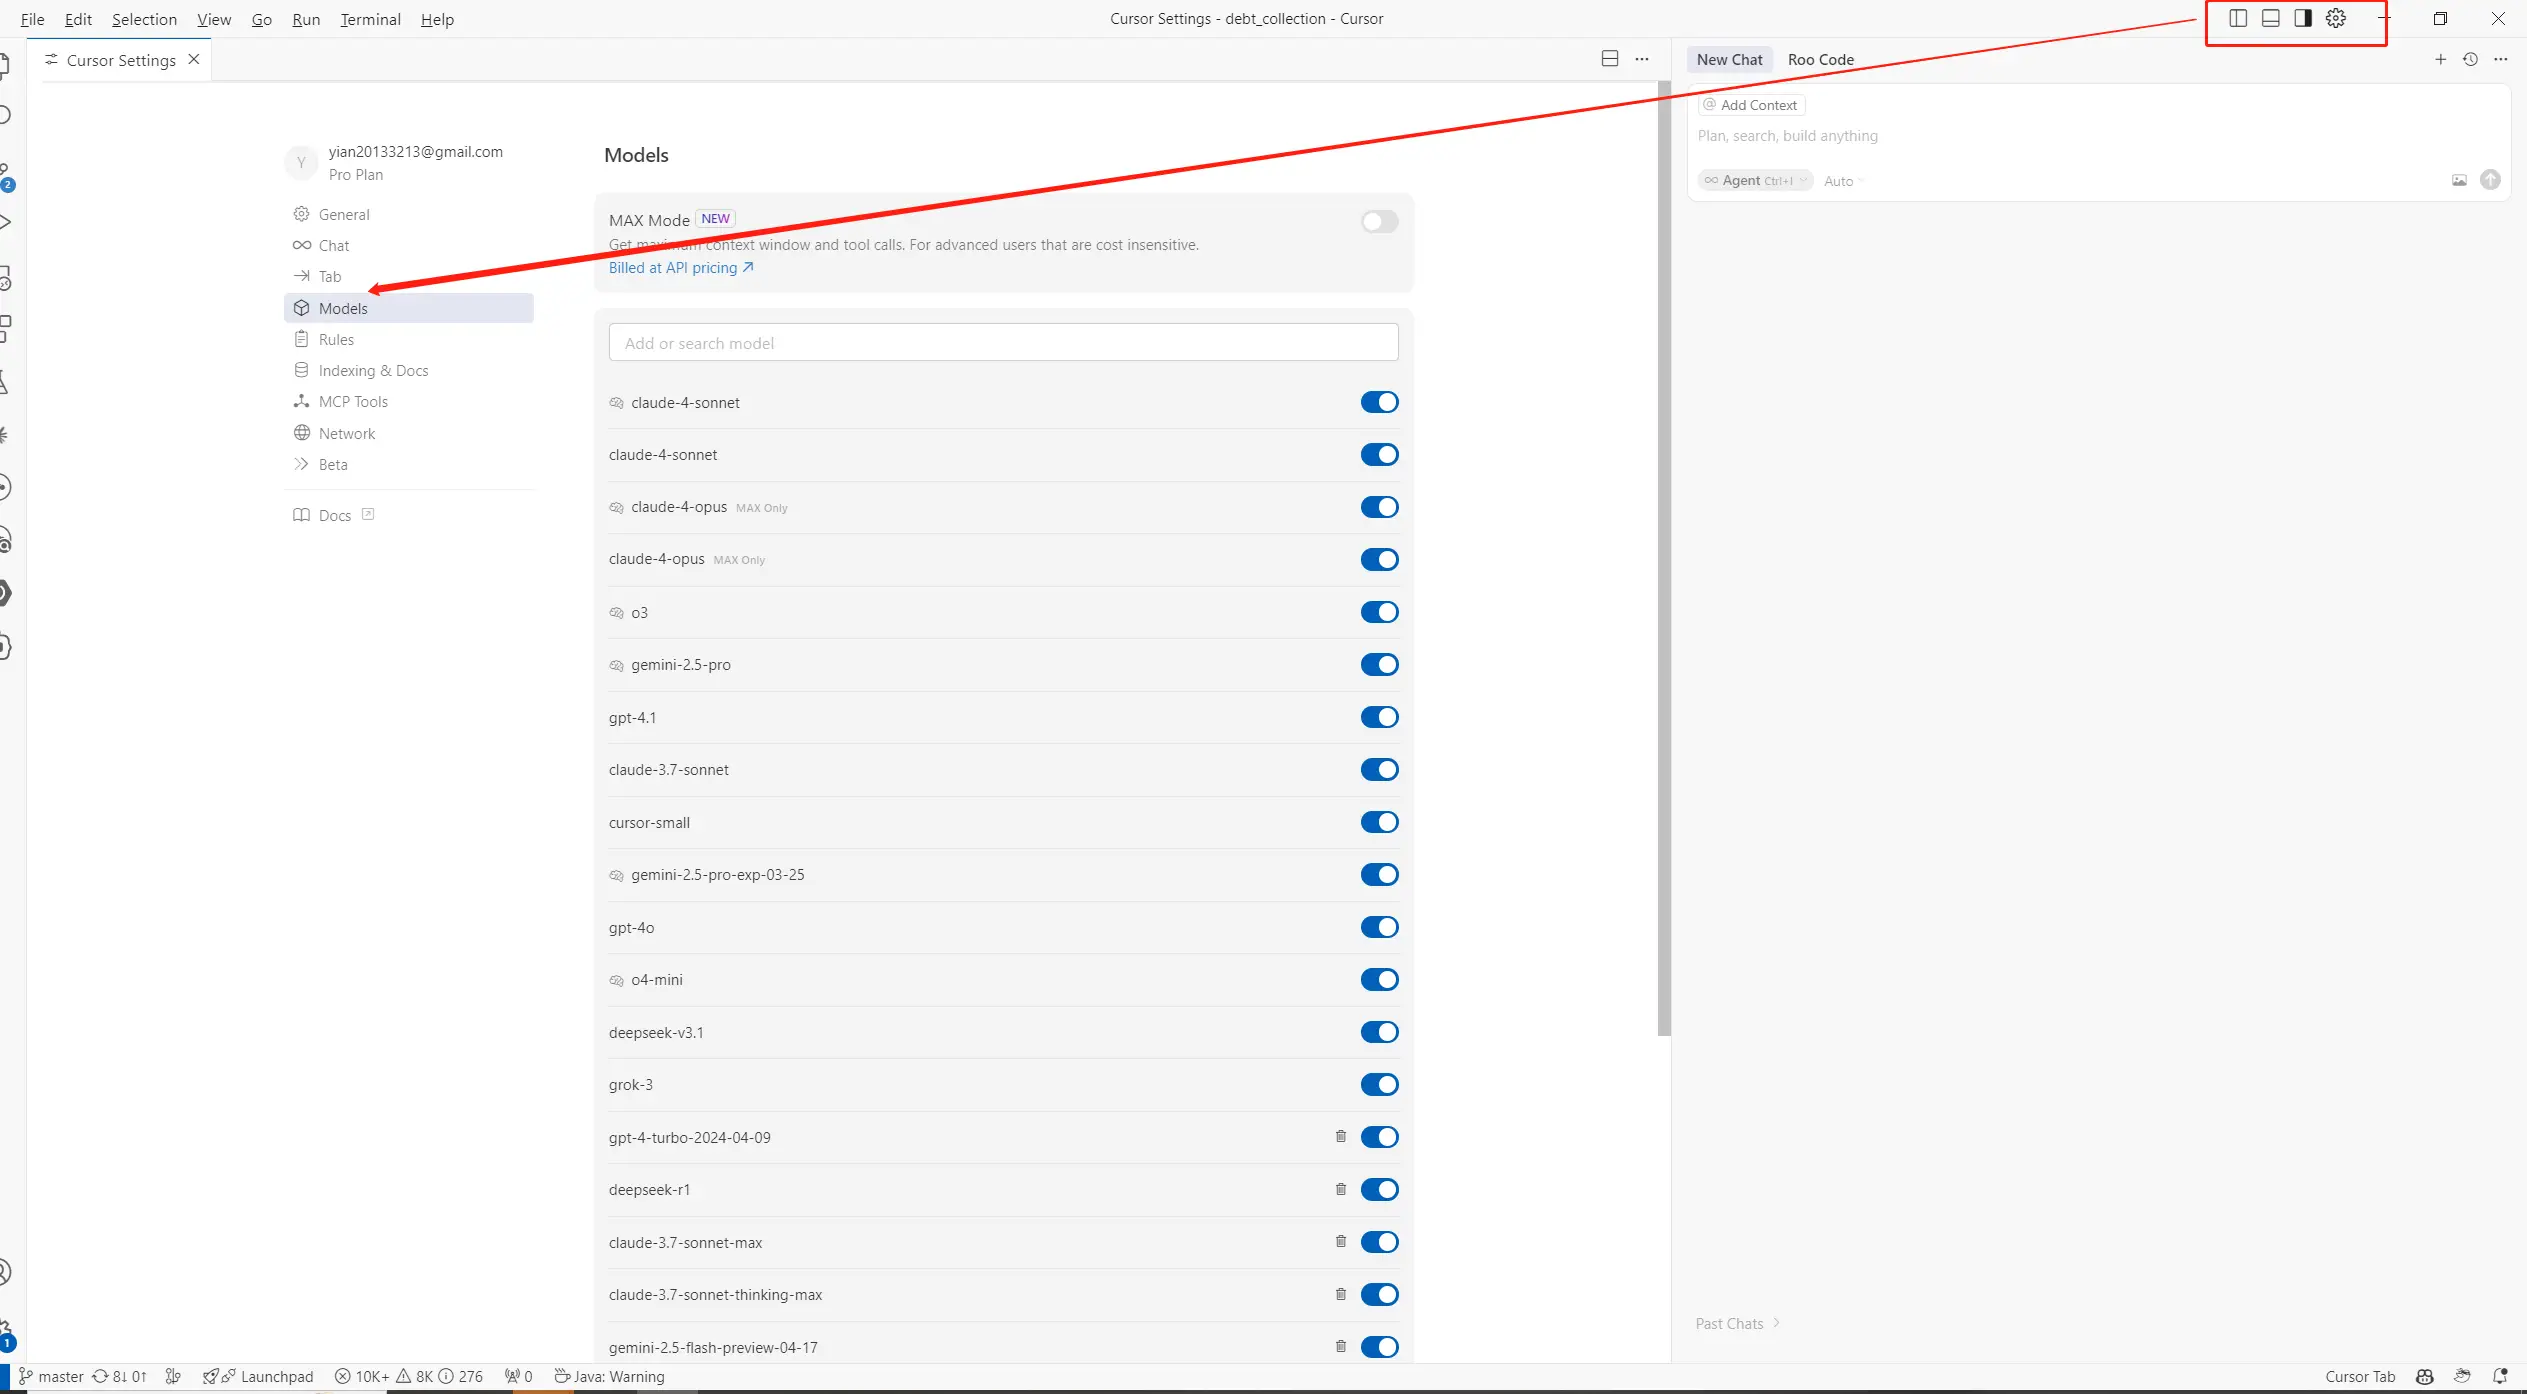Disable gpt-4.1 model toggle
The image size is (2527, 1394).
pyautogui.click(x=1379, y=717)
